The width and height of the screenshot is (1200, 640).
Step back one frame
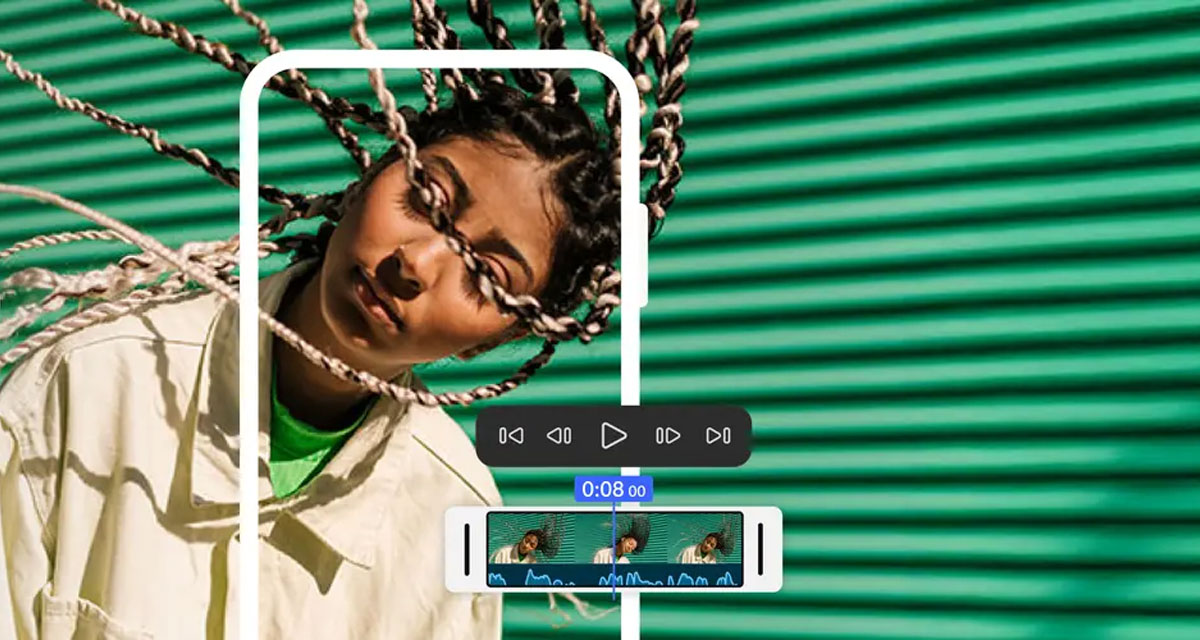coord(559,436)
